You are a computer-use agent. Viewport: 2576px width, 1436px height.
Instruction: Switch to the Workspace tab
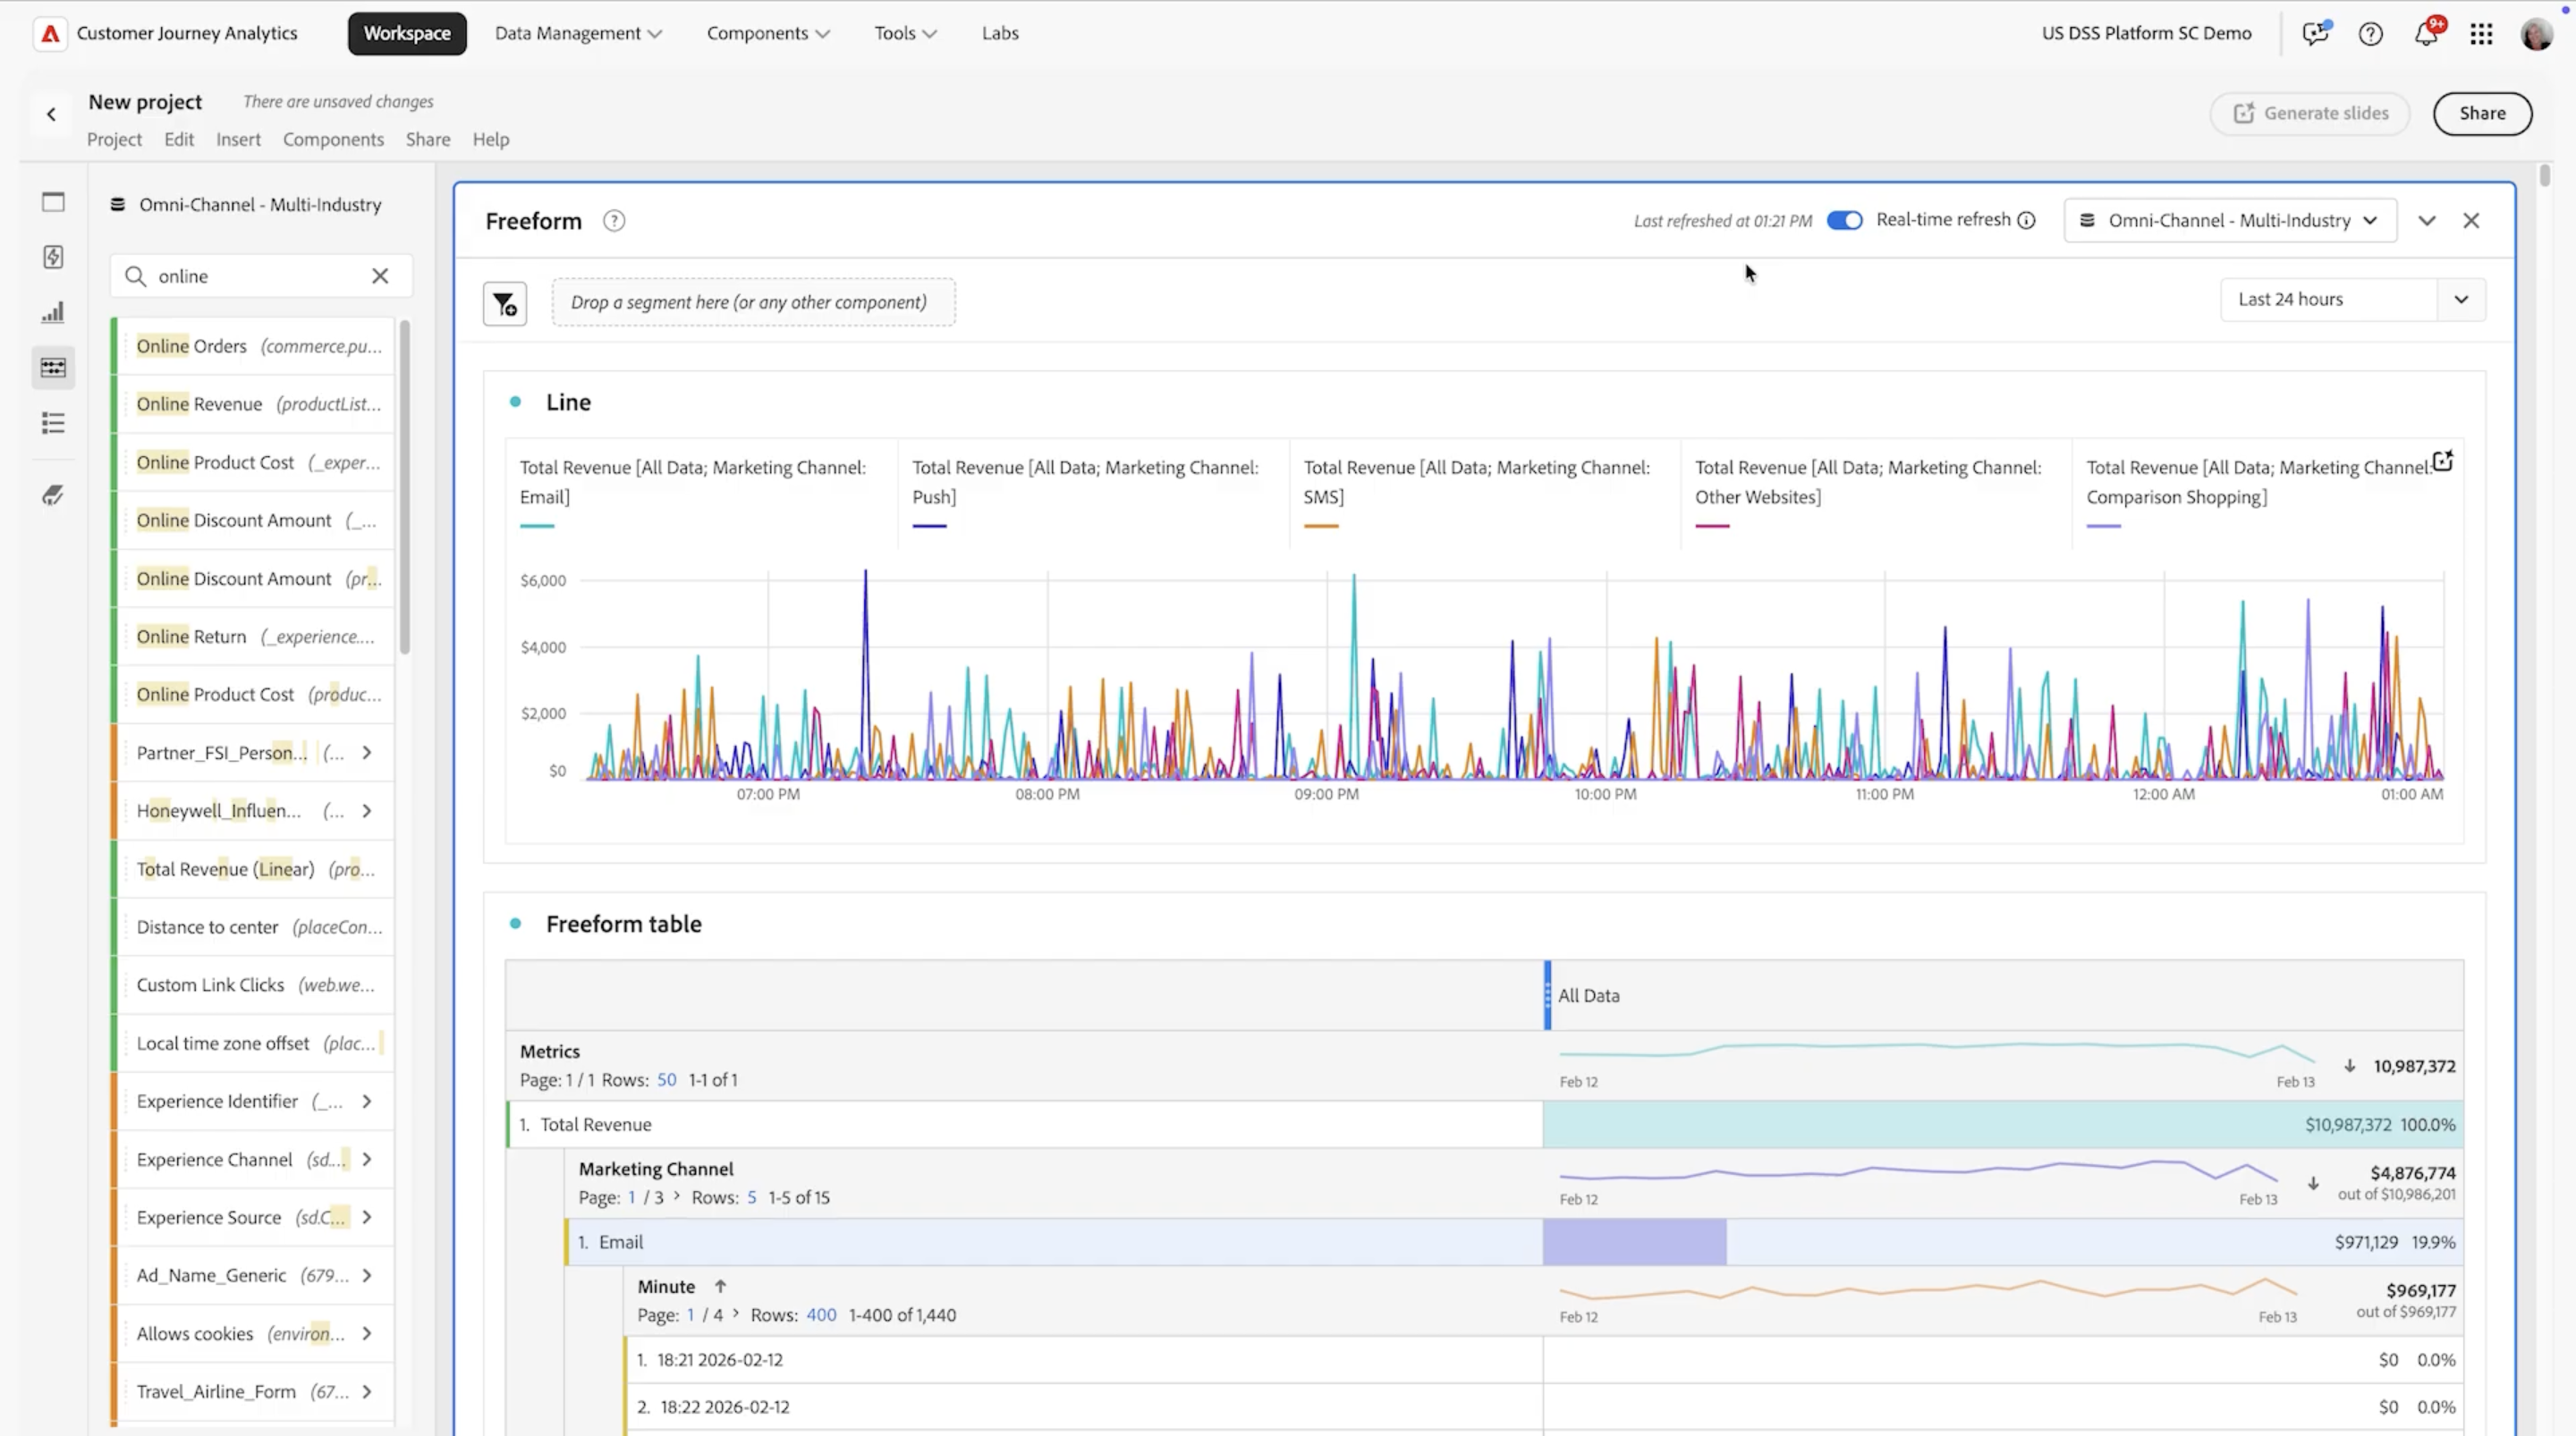coord(407,33)
